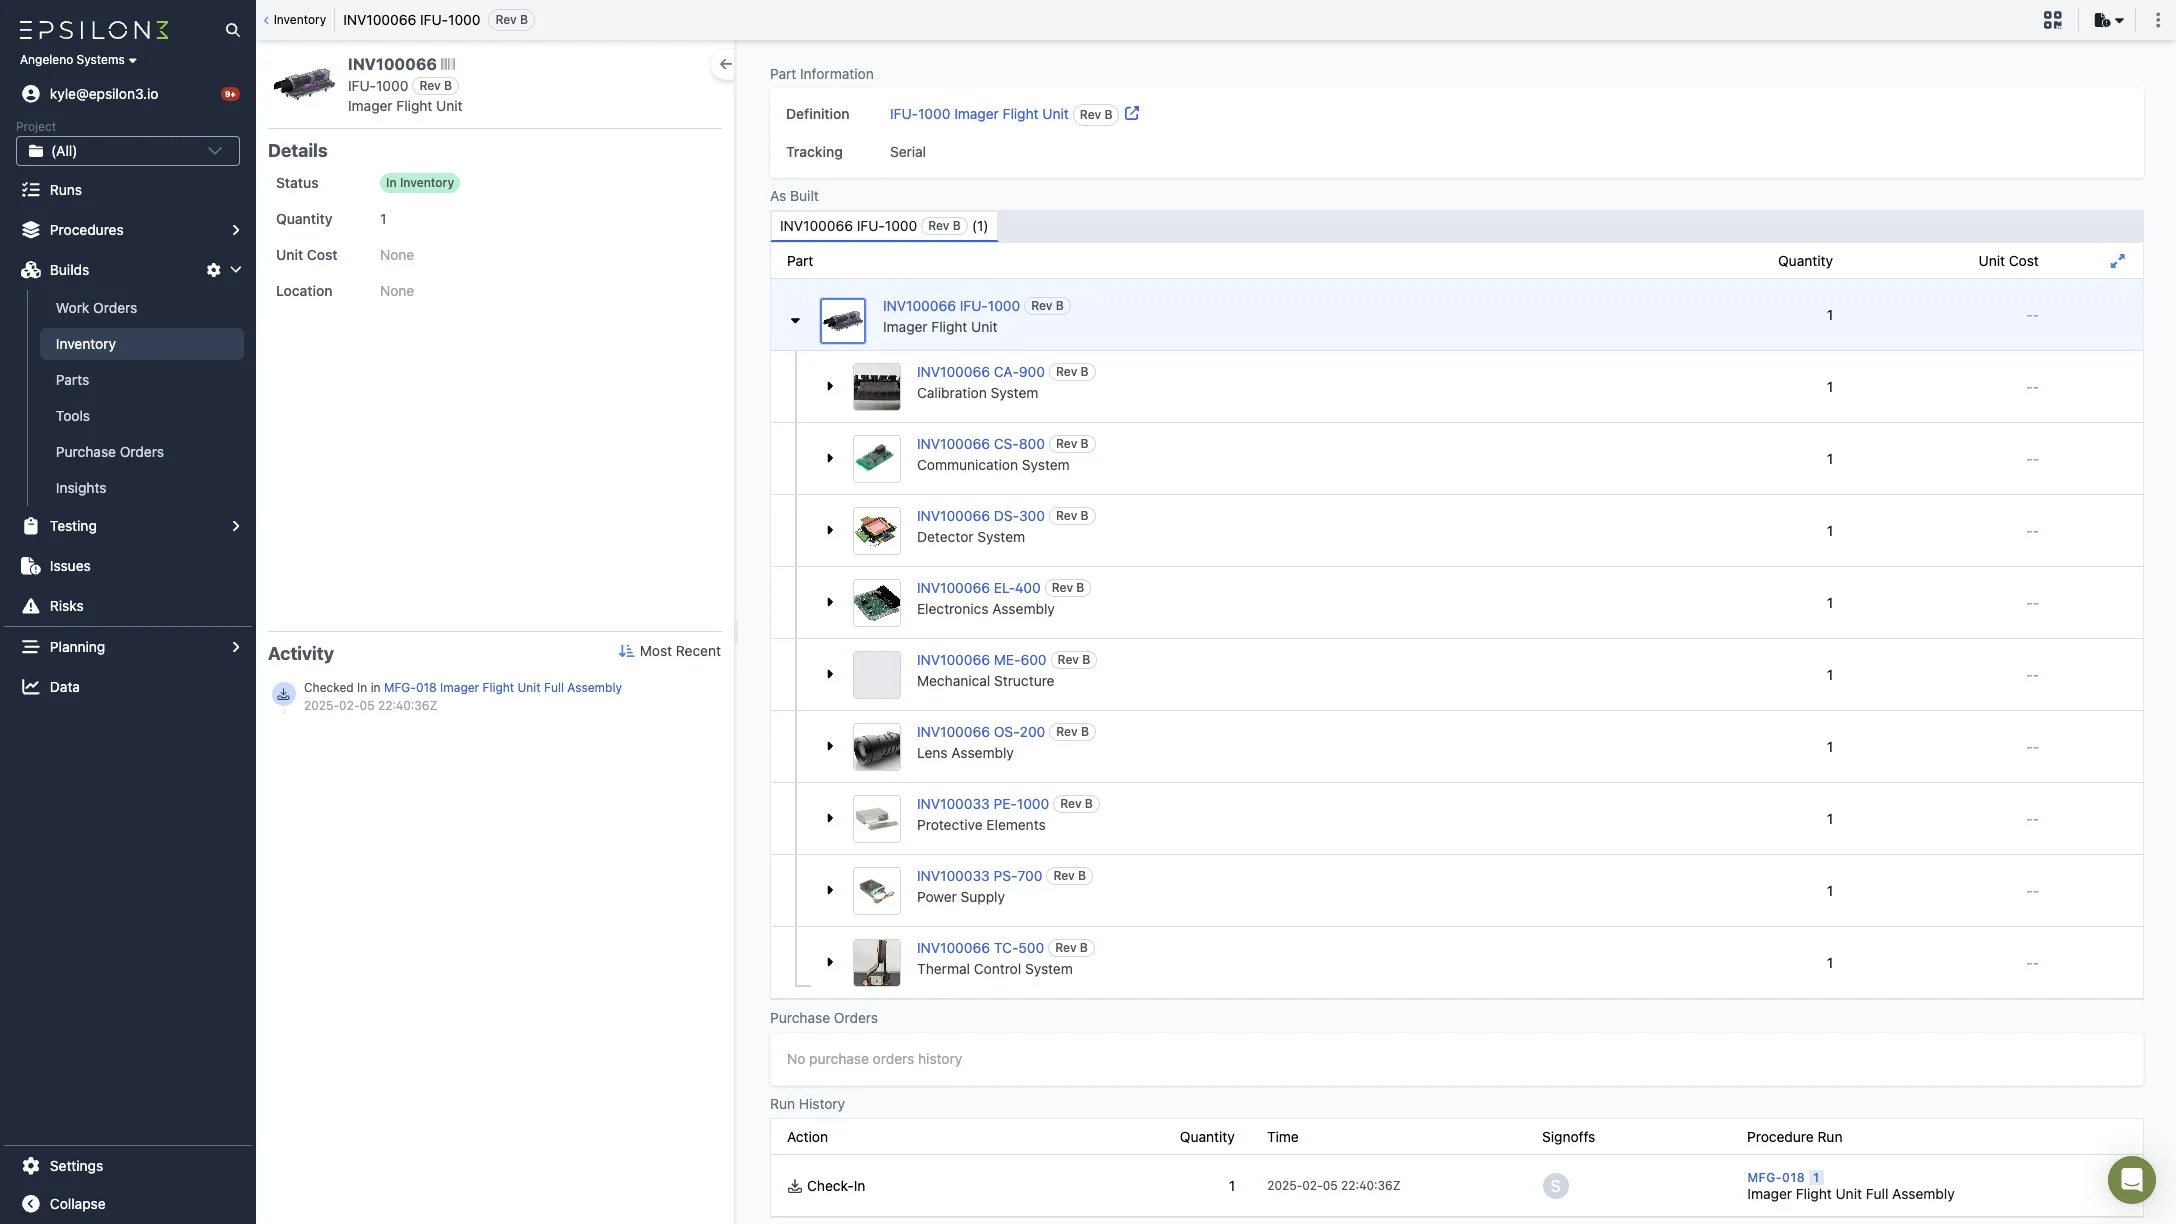Click the three-dot more options menu

2157,20
